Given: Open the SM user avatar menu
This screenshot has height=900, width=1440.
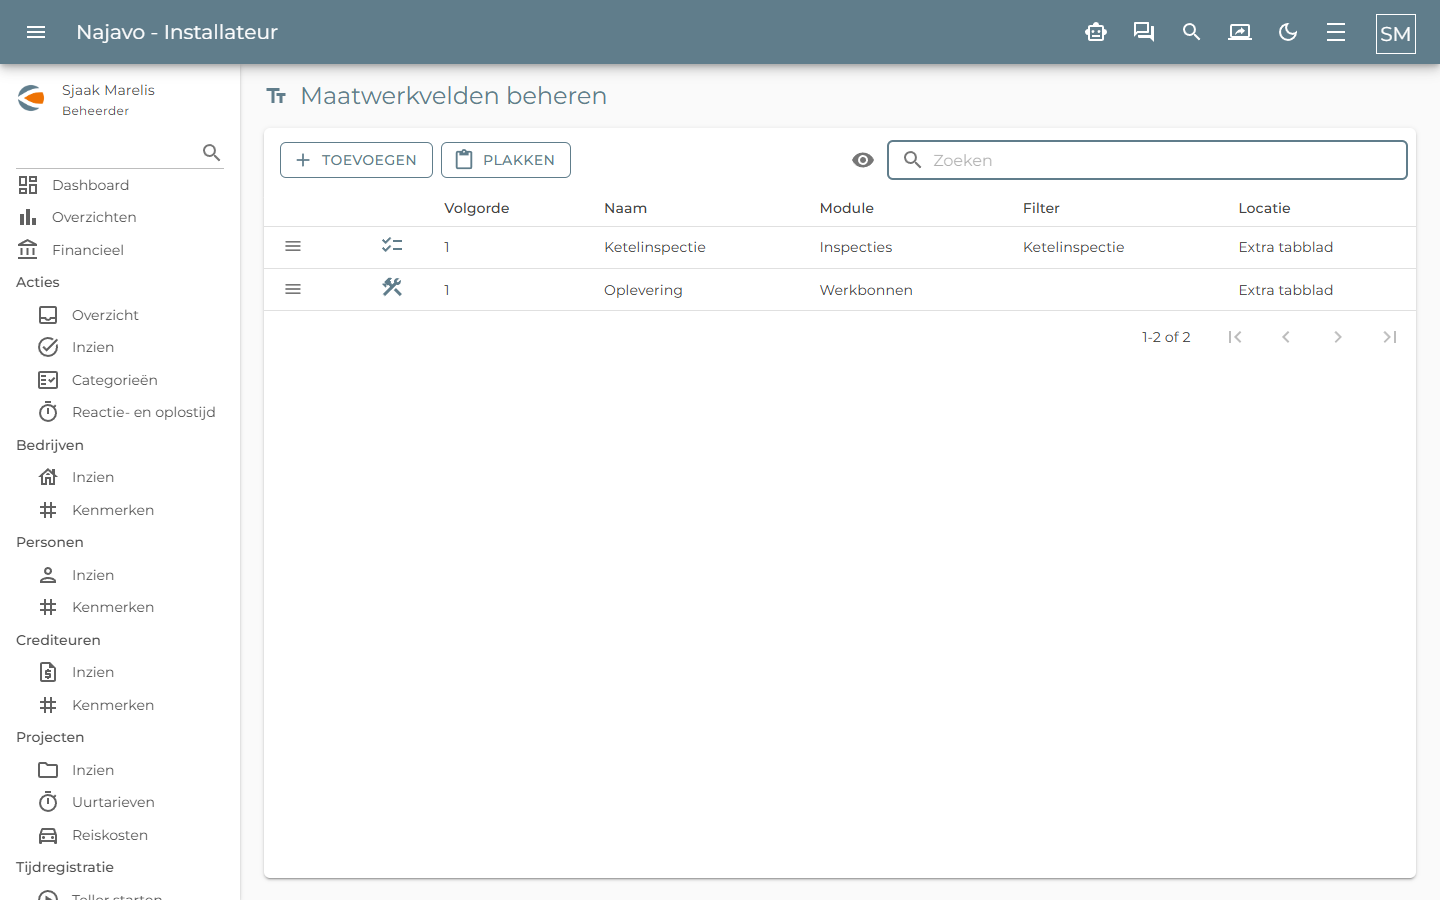Looking at the screenshot, I should click(x=1396, y=33).
